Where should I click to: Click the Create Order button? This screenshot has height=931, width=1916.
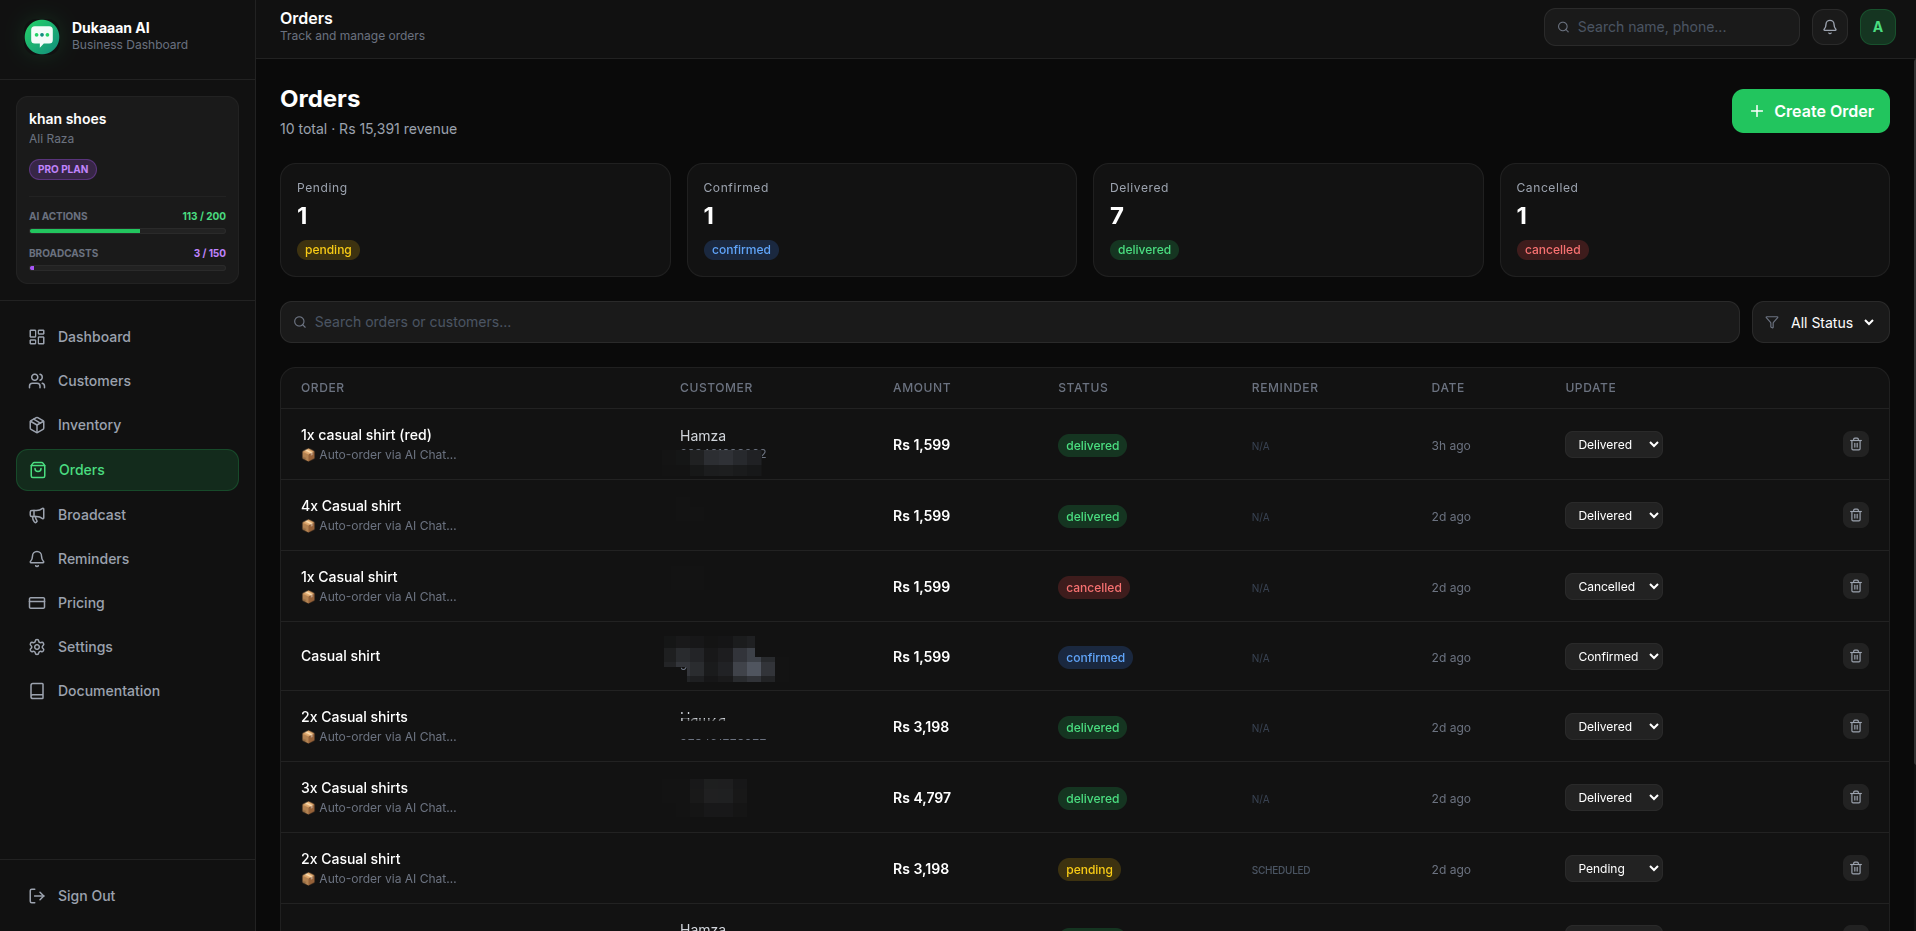tap(1810, 111)
